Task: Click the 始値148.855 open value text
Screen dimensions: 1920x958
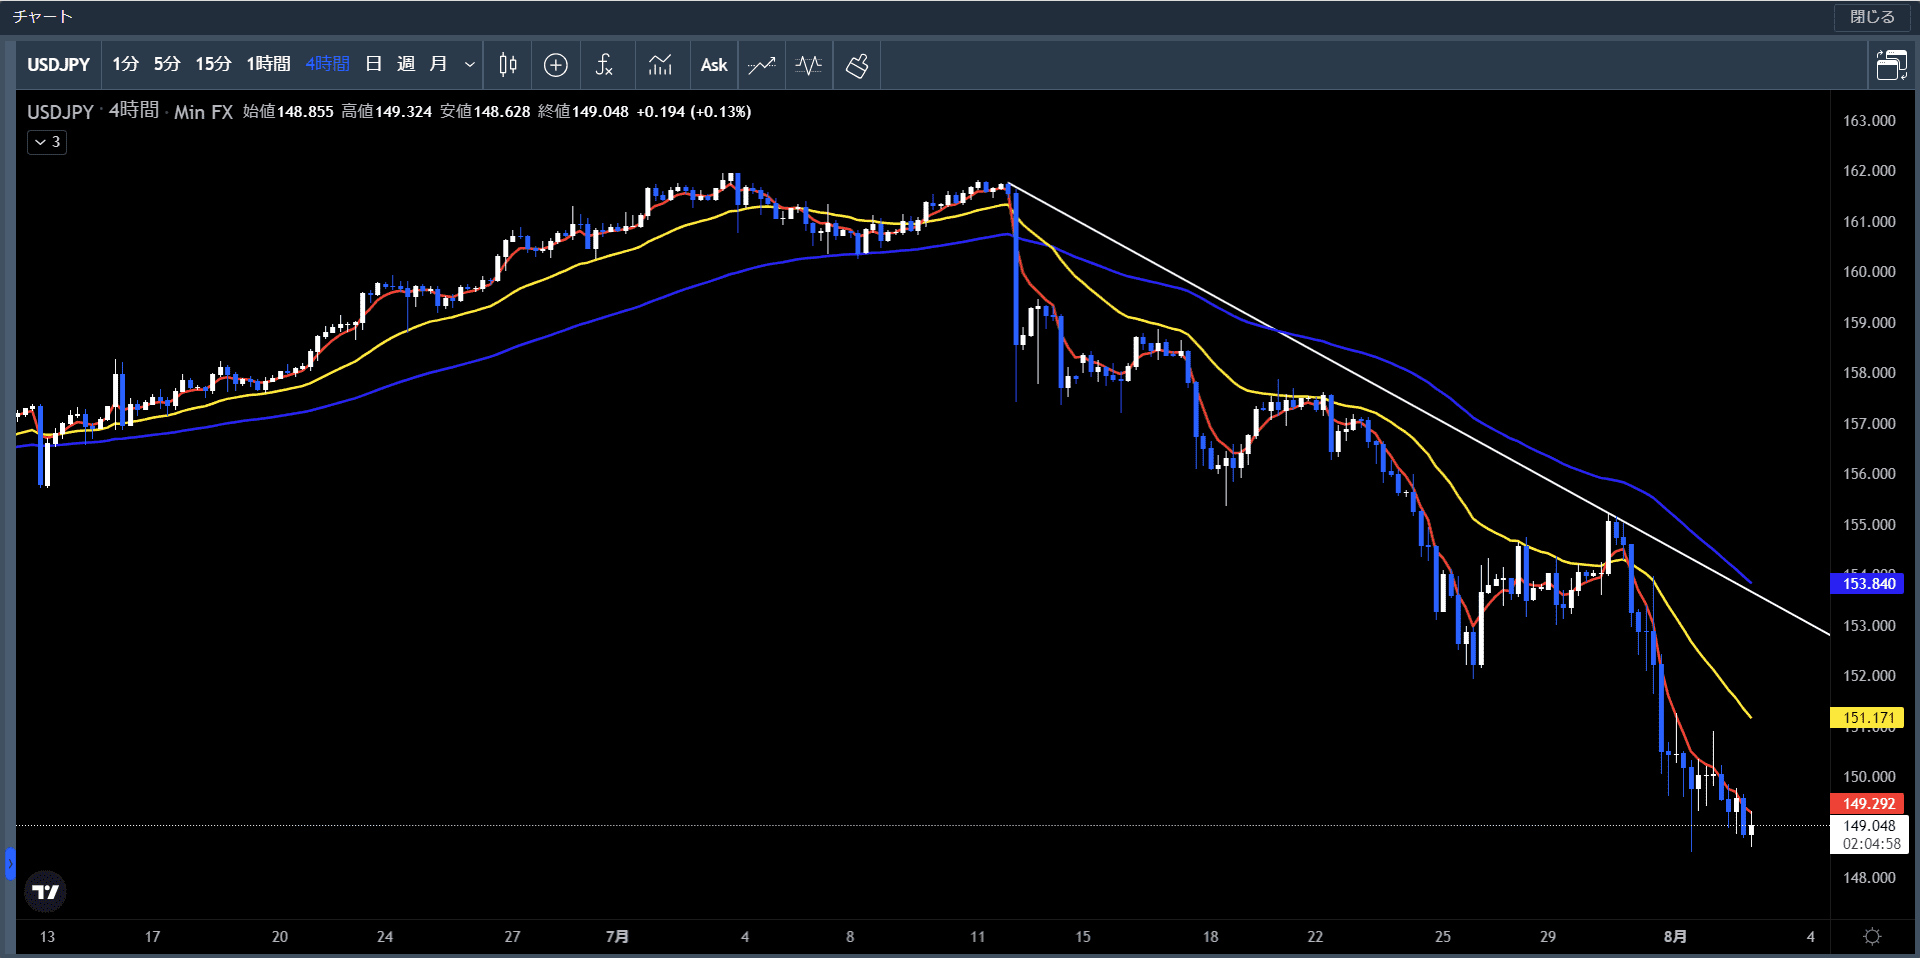Action: tap(288, 112)
